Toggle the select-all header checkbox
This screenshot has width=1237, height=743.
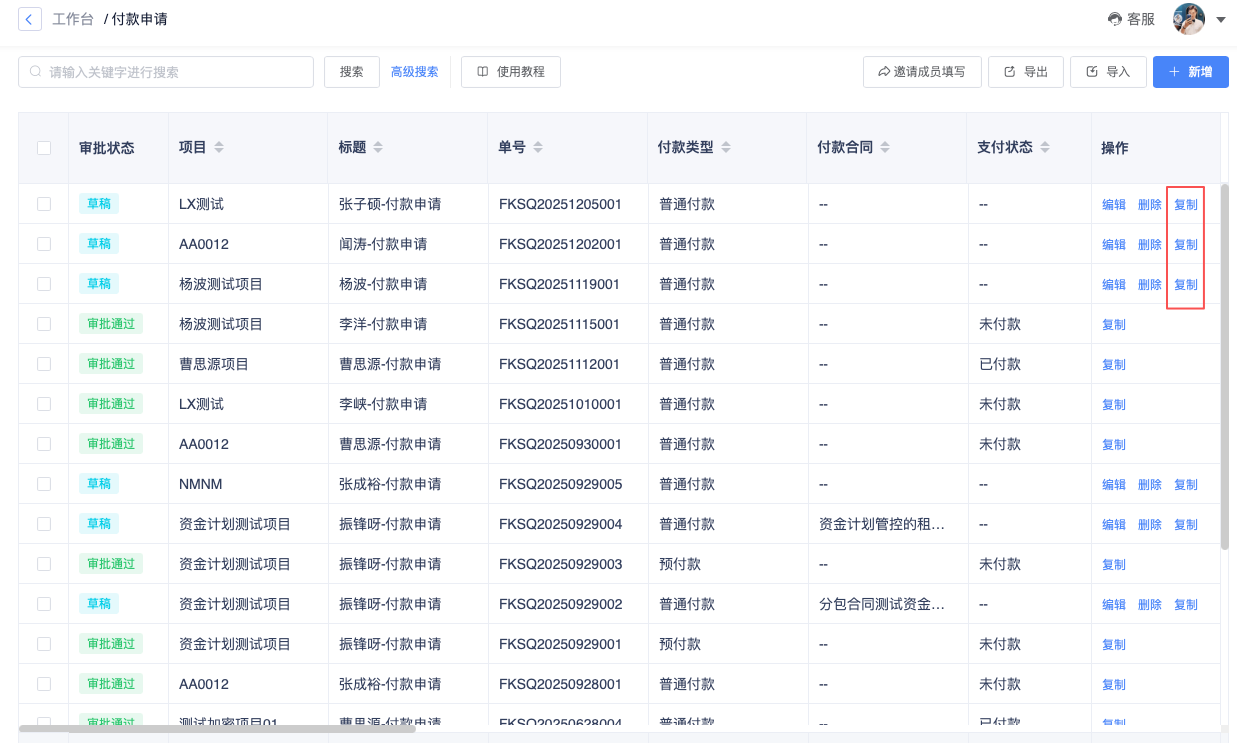point(44,148)
